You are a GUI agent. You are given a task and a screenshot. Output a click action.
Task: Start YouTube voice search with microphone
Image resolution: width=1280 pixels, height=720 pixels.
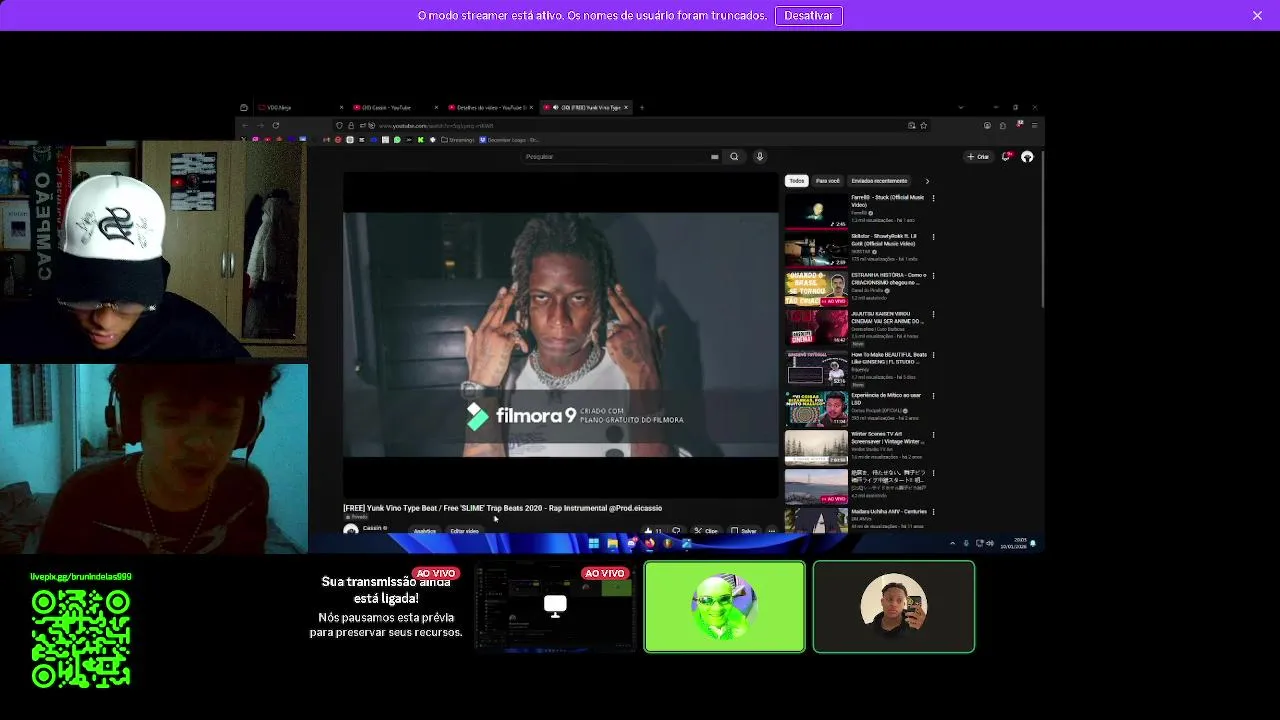759,156
